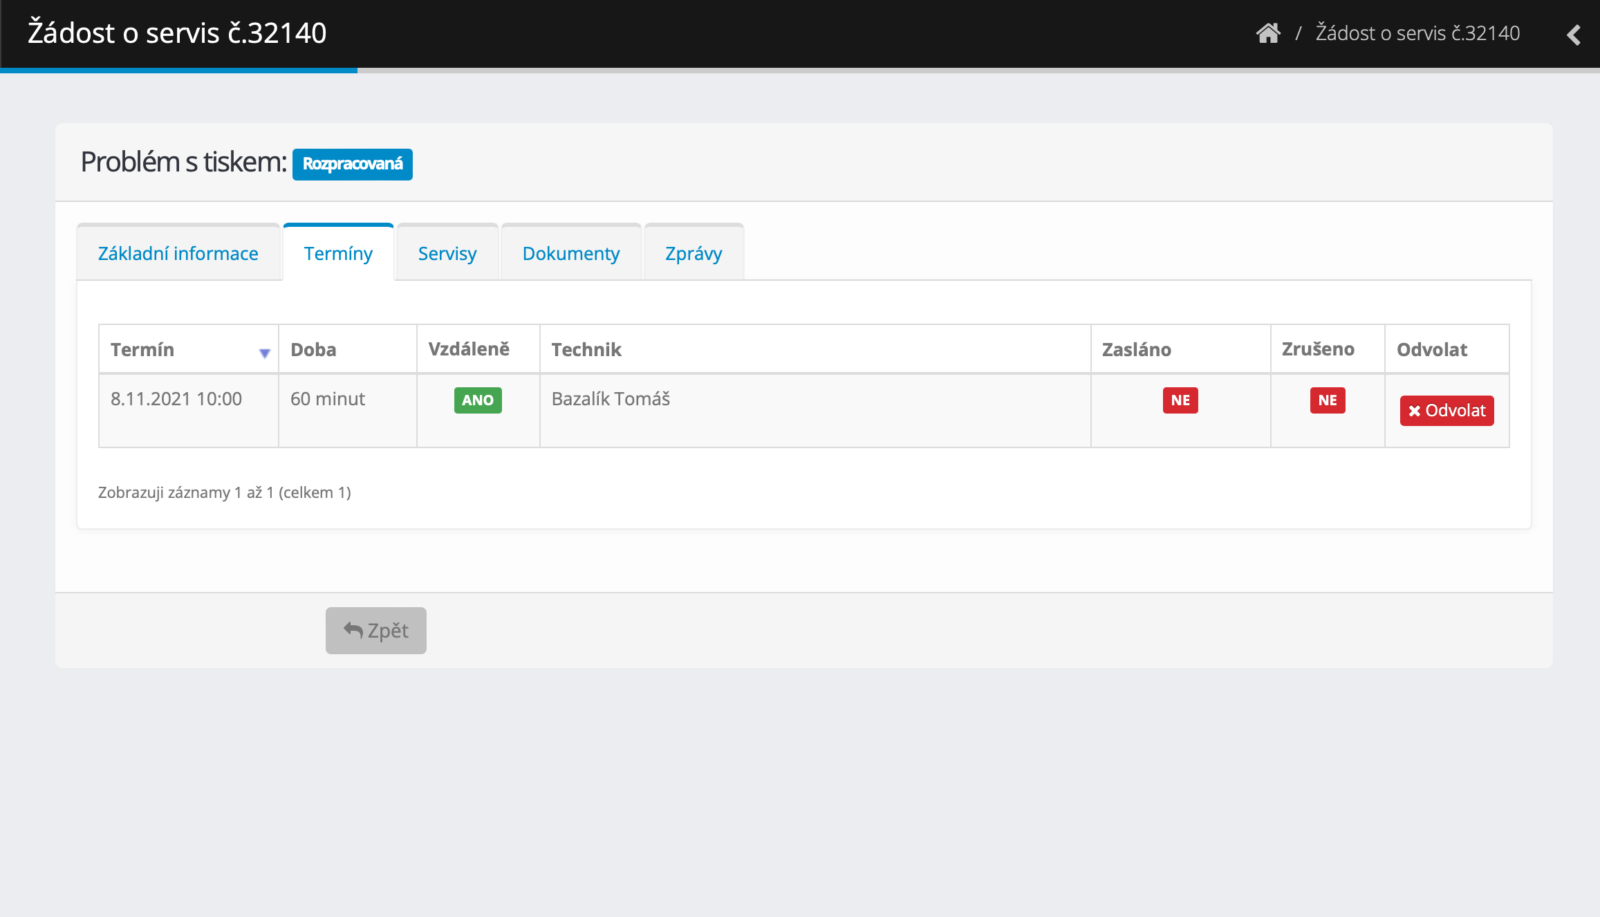Open the Základní informace tab
The image size is (1600, 917).
(178, 253)
